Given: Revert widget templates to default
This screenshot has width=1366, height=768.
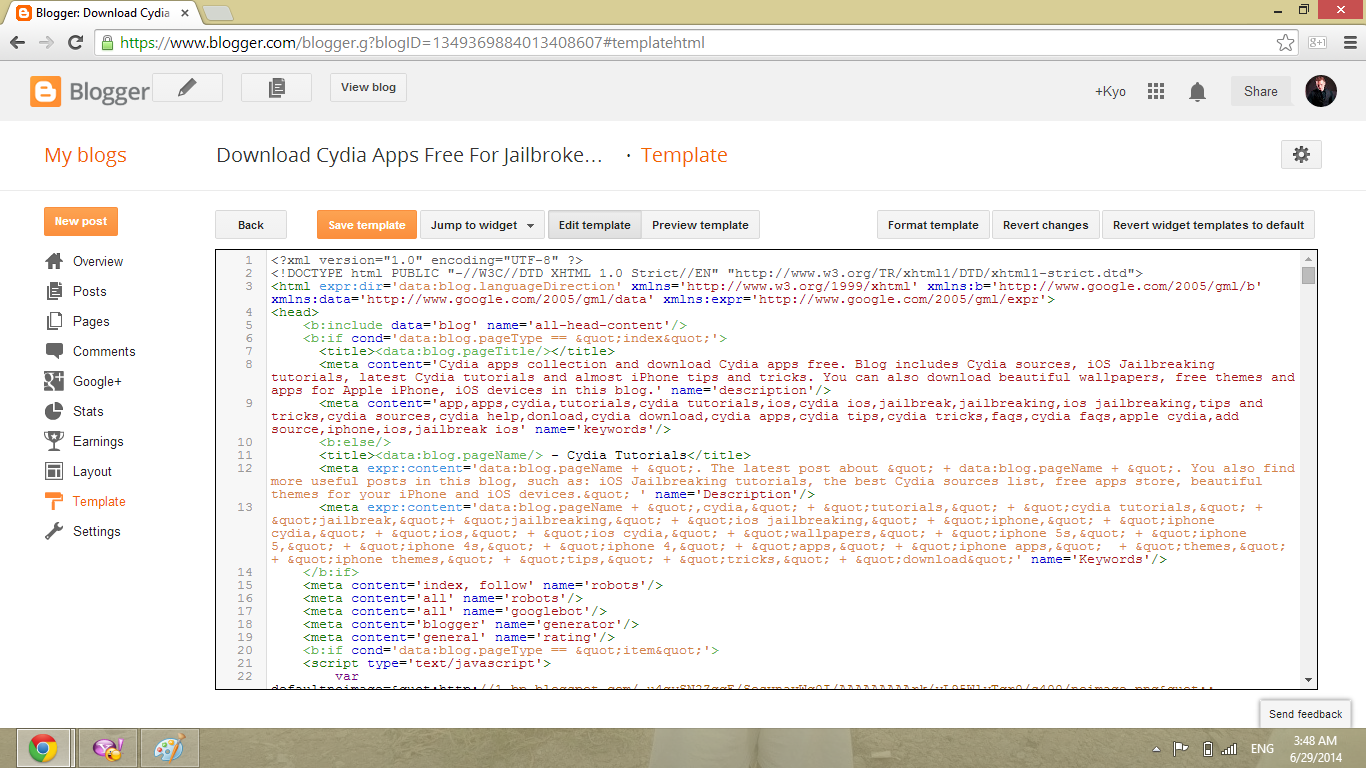Looking at the screenshot, I should [1207, 224].
